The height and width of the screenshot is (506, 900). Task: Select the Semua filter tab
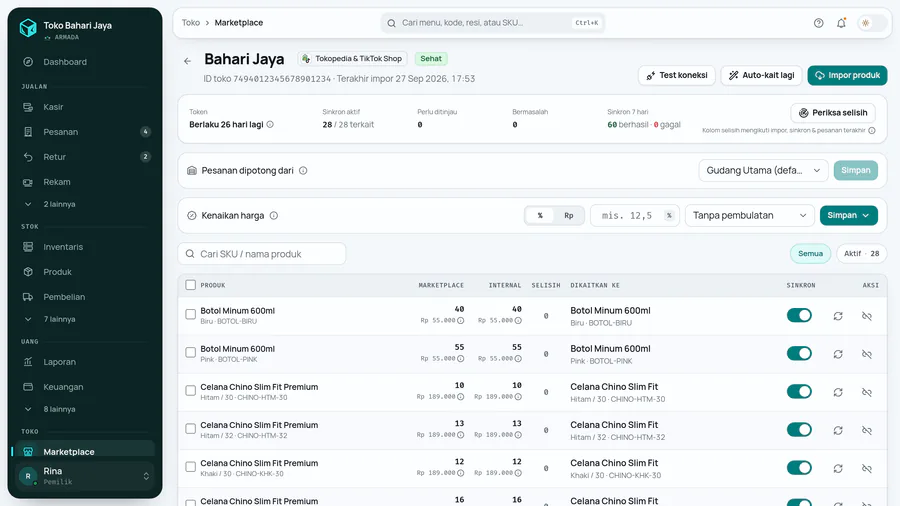[x=810, y=254]
